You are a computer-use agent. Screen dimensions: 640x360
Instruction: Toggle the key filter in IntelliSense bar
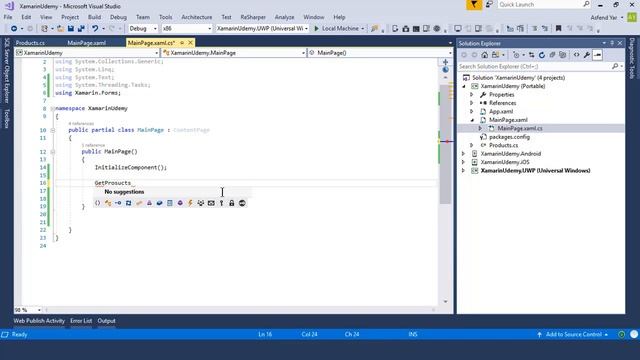pyautogui.click(x=221, y=203)
